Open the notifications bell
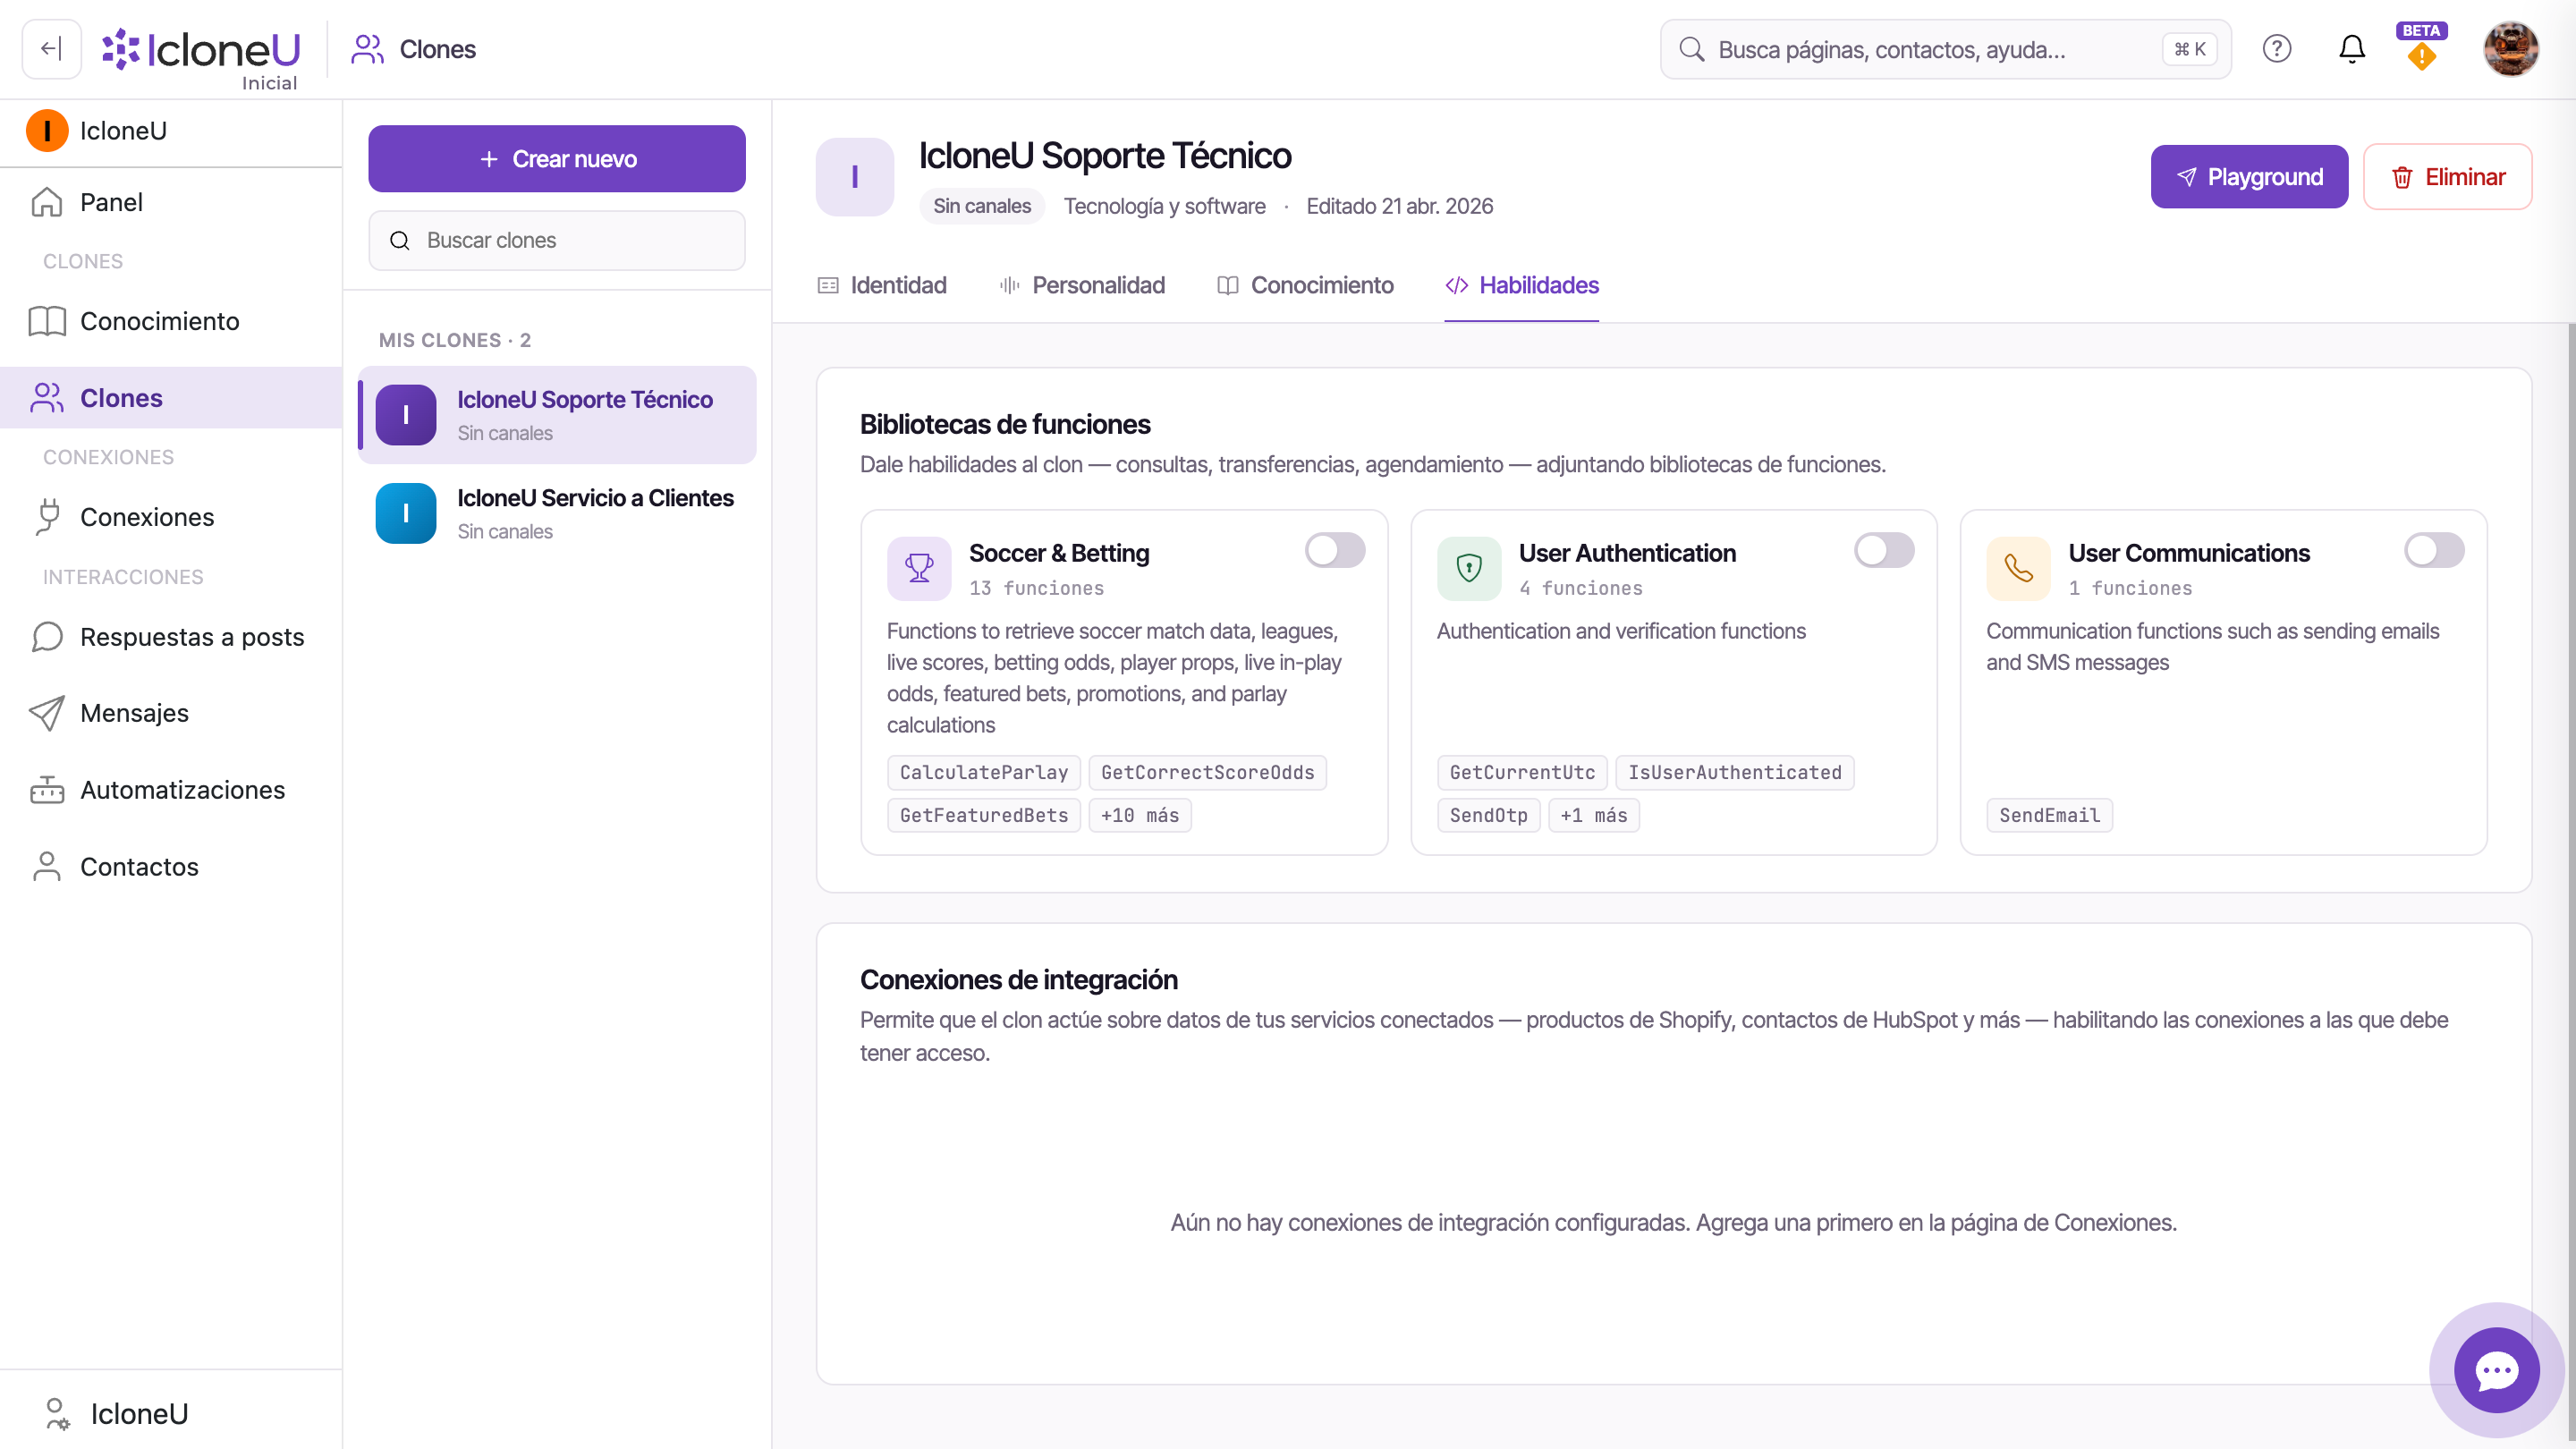Image resolution: width=2576 pixels, height=1449 pixels. pyautogui.click(x=2351, y=49)
